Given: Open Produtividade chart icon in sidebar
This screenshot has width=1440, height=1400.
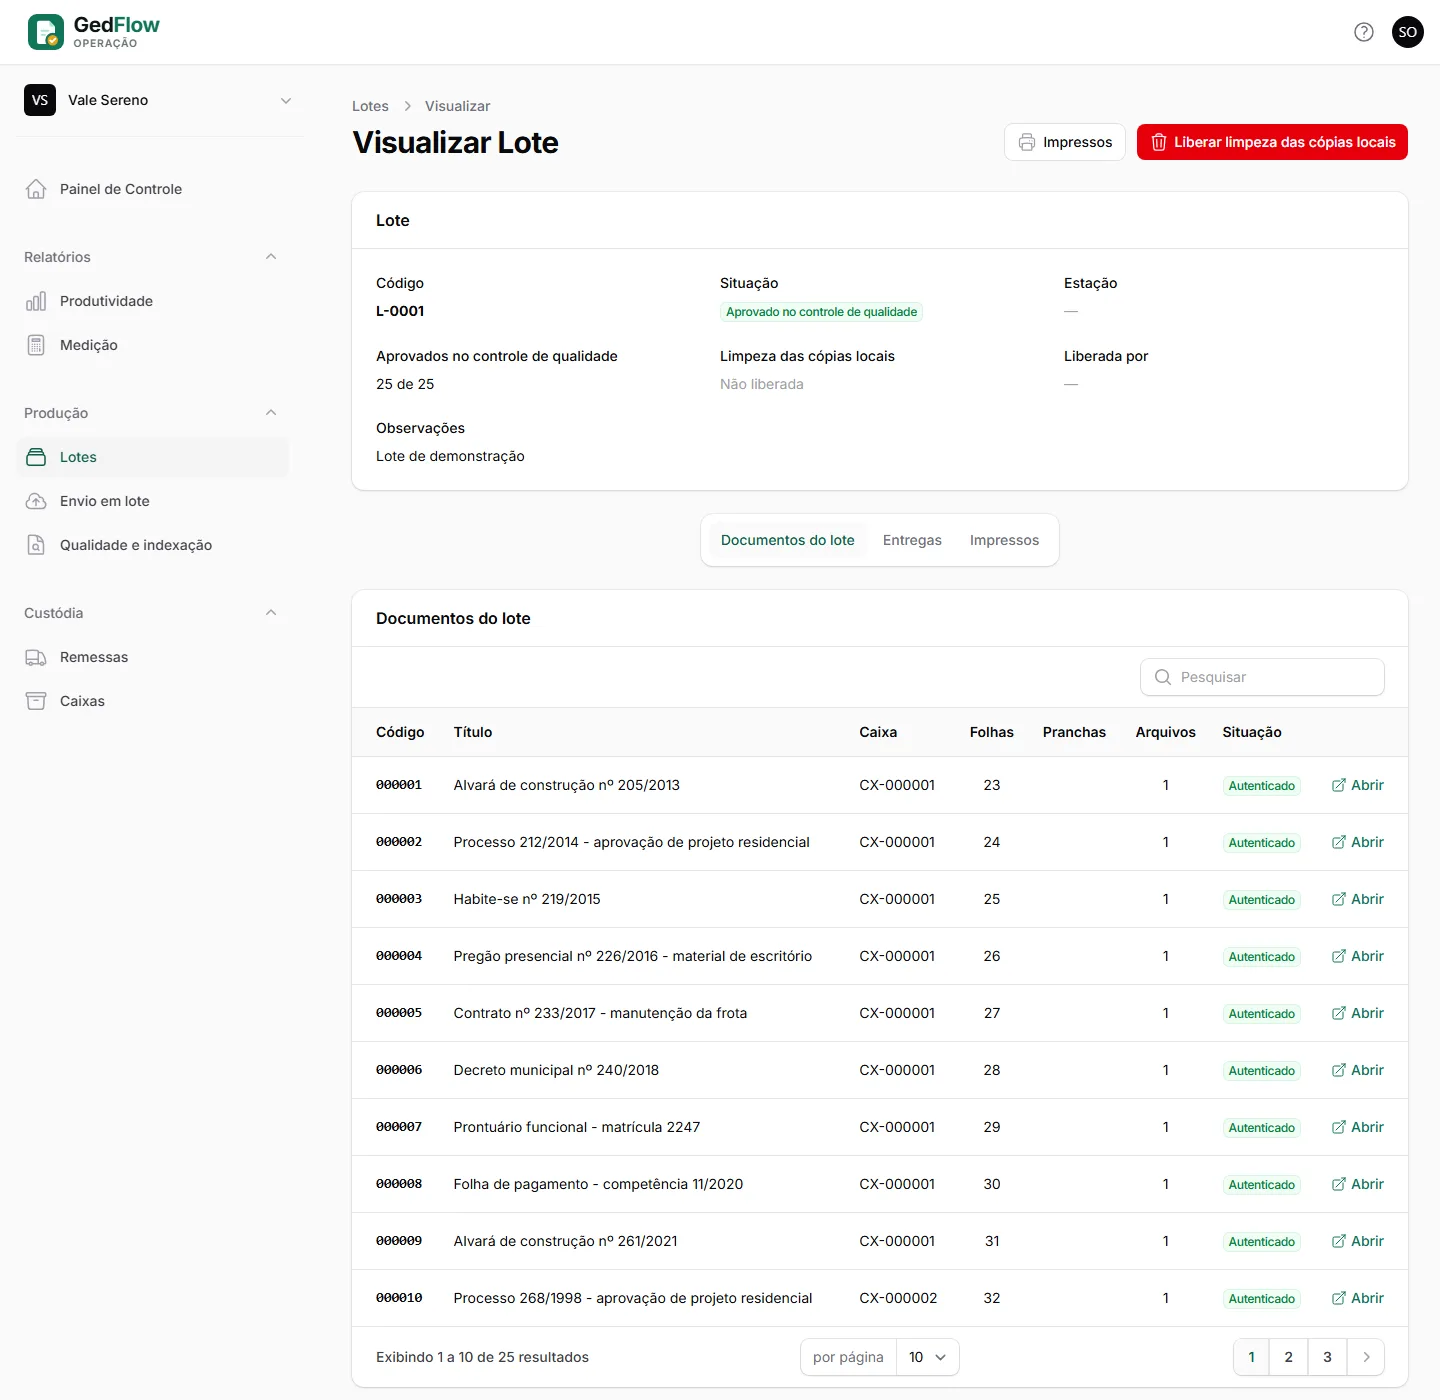Looking at the screenshot, I should pyautogui.click(x=36, y=301).
